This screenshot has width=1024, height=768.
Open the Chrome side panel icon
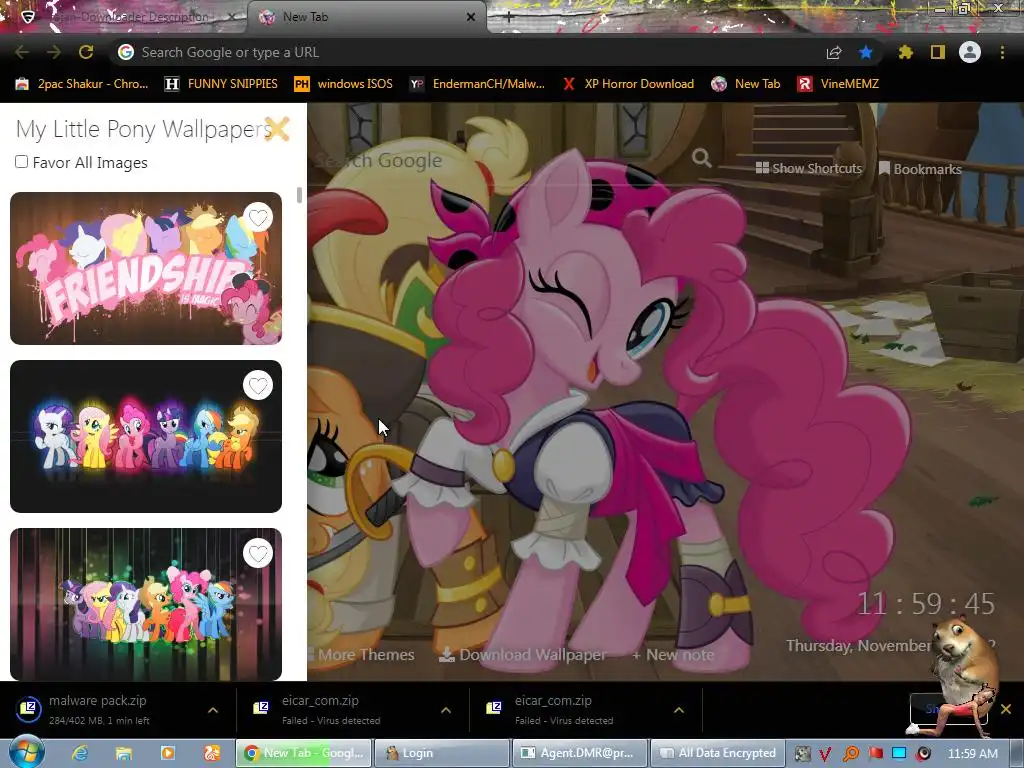pos(938,52)
